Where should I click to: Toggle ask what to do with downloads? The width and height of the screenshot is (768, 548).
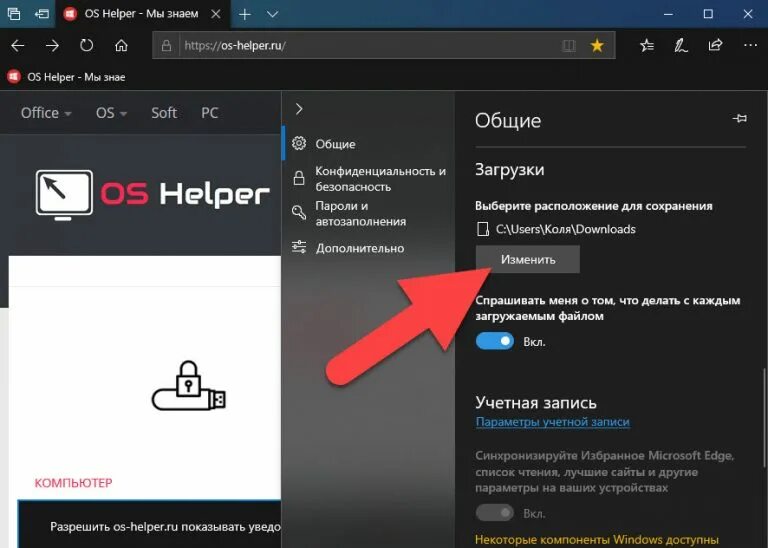tap(495, 341)
